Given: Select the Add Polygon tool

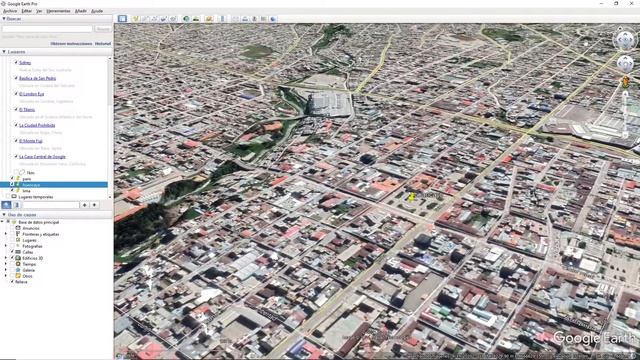Looking at the screenshot, I should 145,19.
